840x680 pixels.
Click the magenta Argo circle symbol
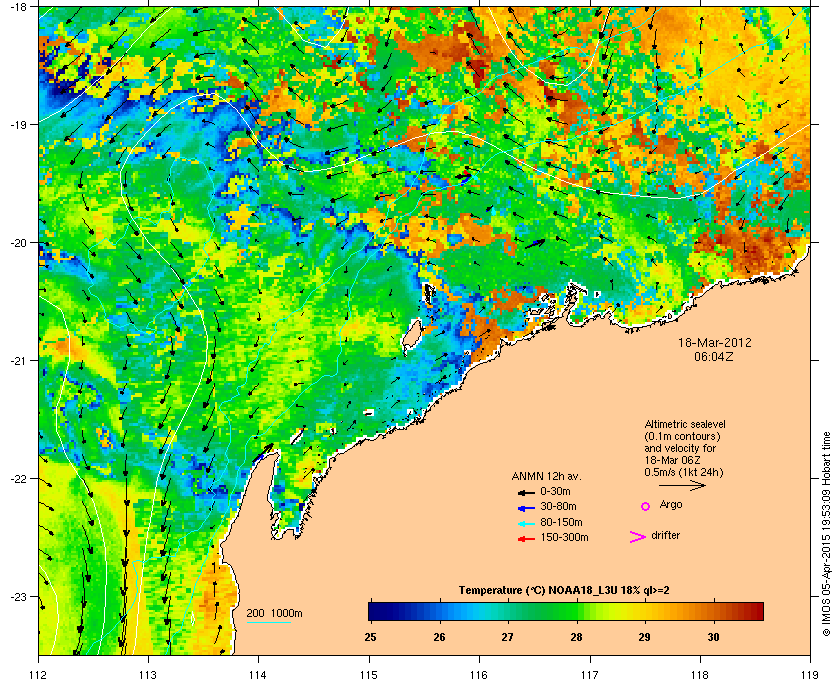click(646, 506)
